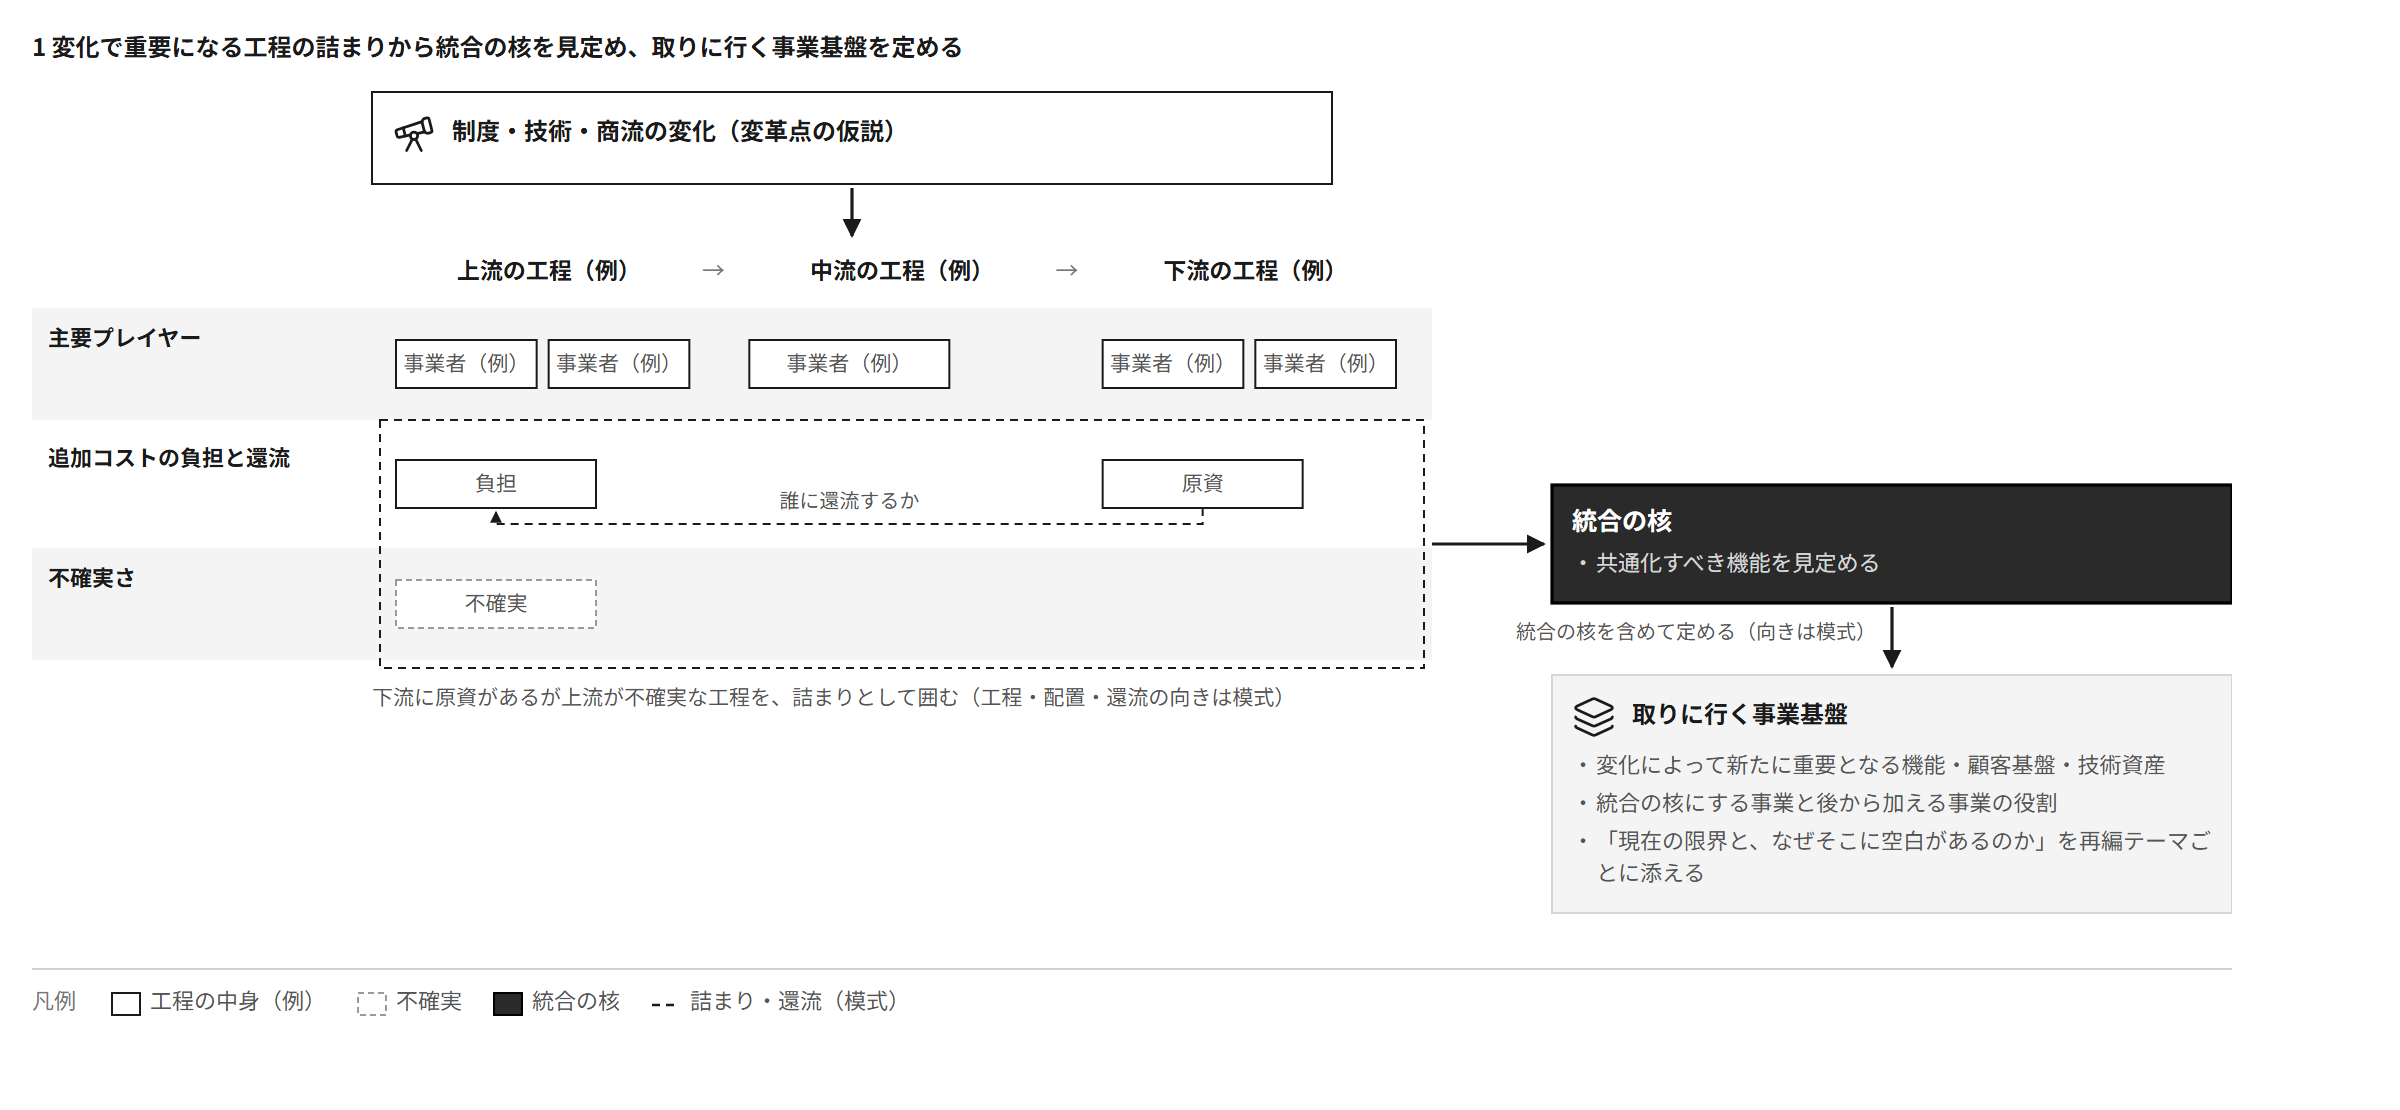
Task: Click the 統合の核 label in the legend
Action: click(x=576, y=1002)
